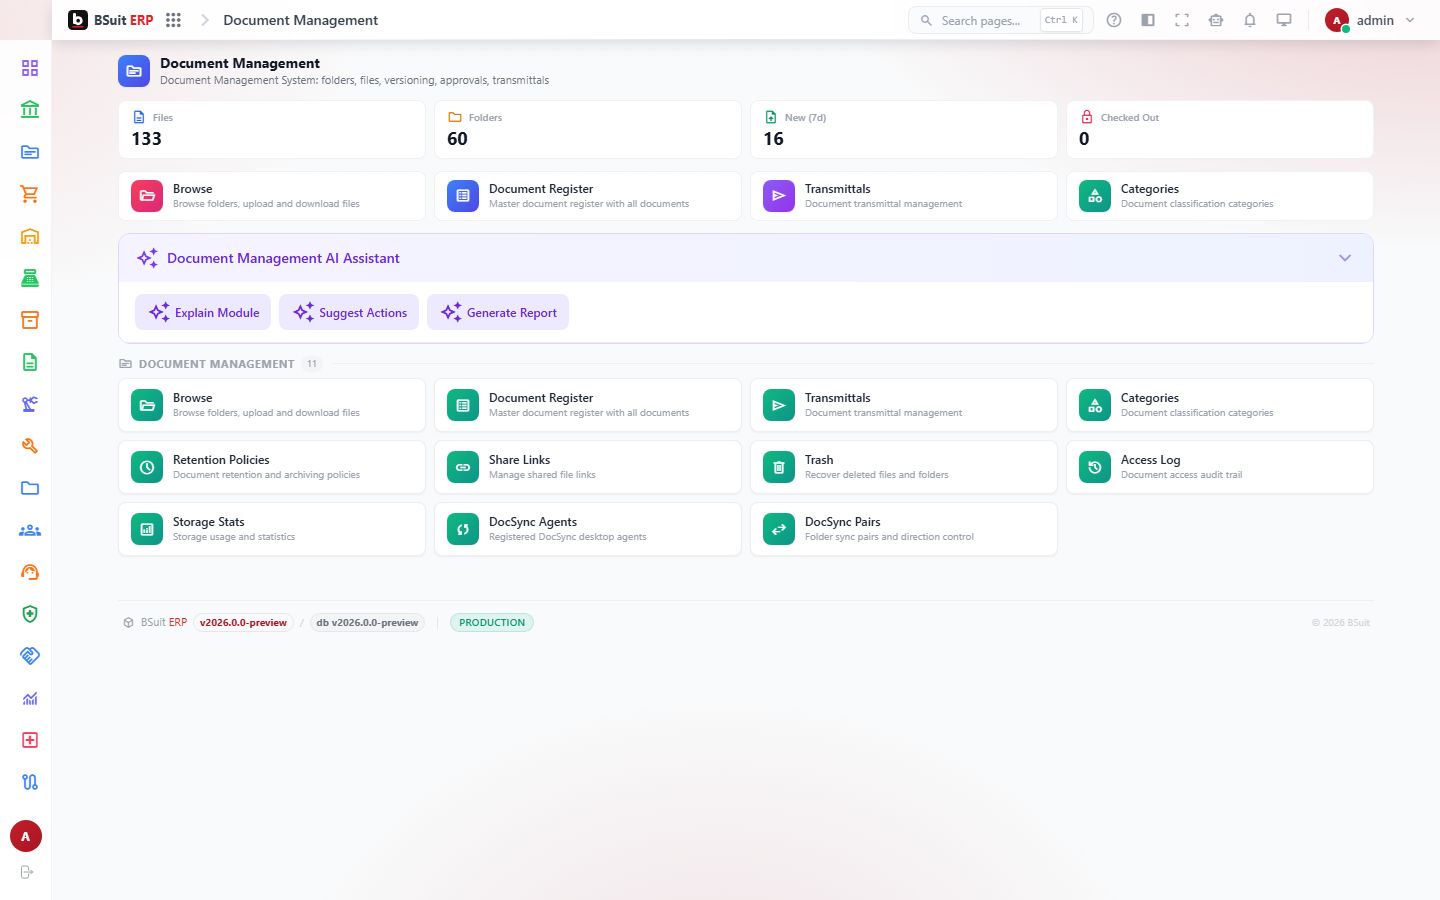Open the dashboard grid icon in sidebar
1440x900 pixels.
30,68
